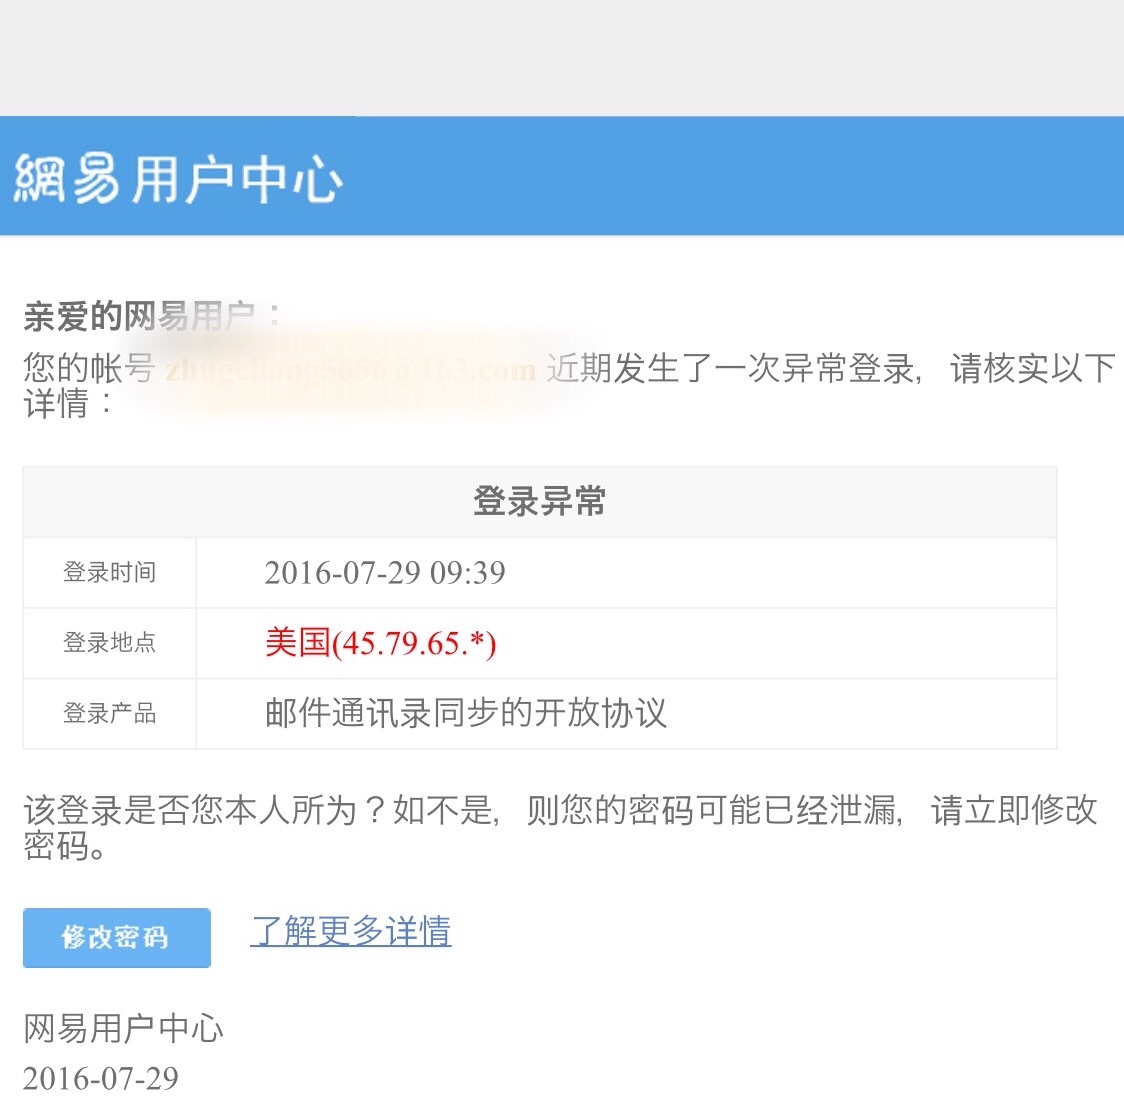Click the login time 2016-07-29 09:39

click(x=386, y=572)
